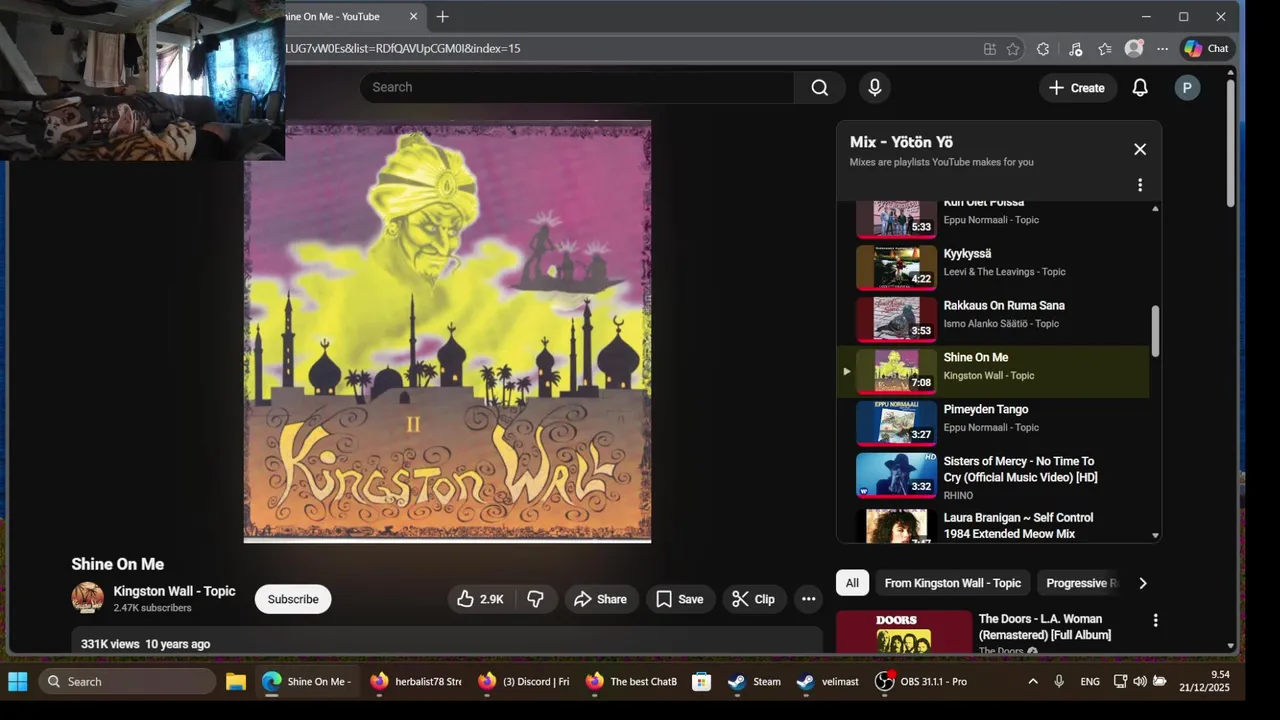Open the Mix playlist three-dot options
The height and width of the screenshot is (720, 1280).
tap(1140, 185)
